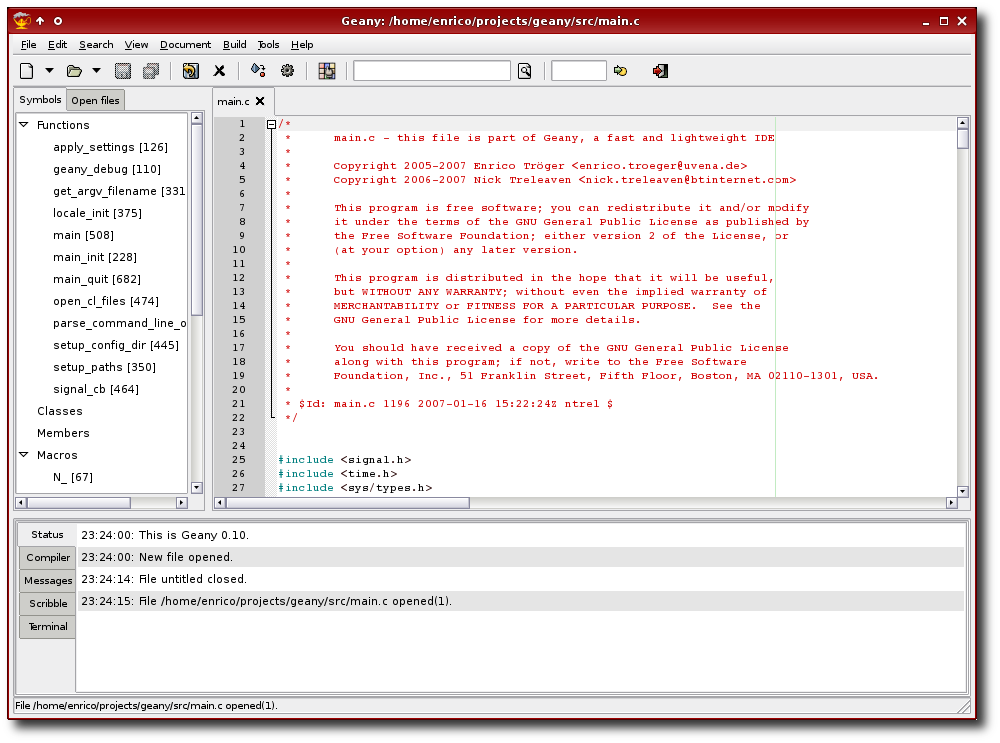Image resolution: width=1000 pixels, height=743 pixels.
Task: Click the quit Geany toolbar icon
Action: point(660,71)
